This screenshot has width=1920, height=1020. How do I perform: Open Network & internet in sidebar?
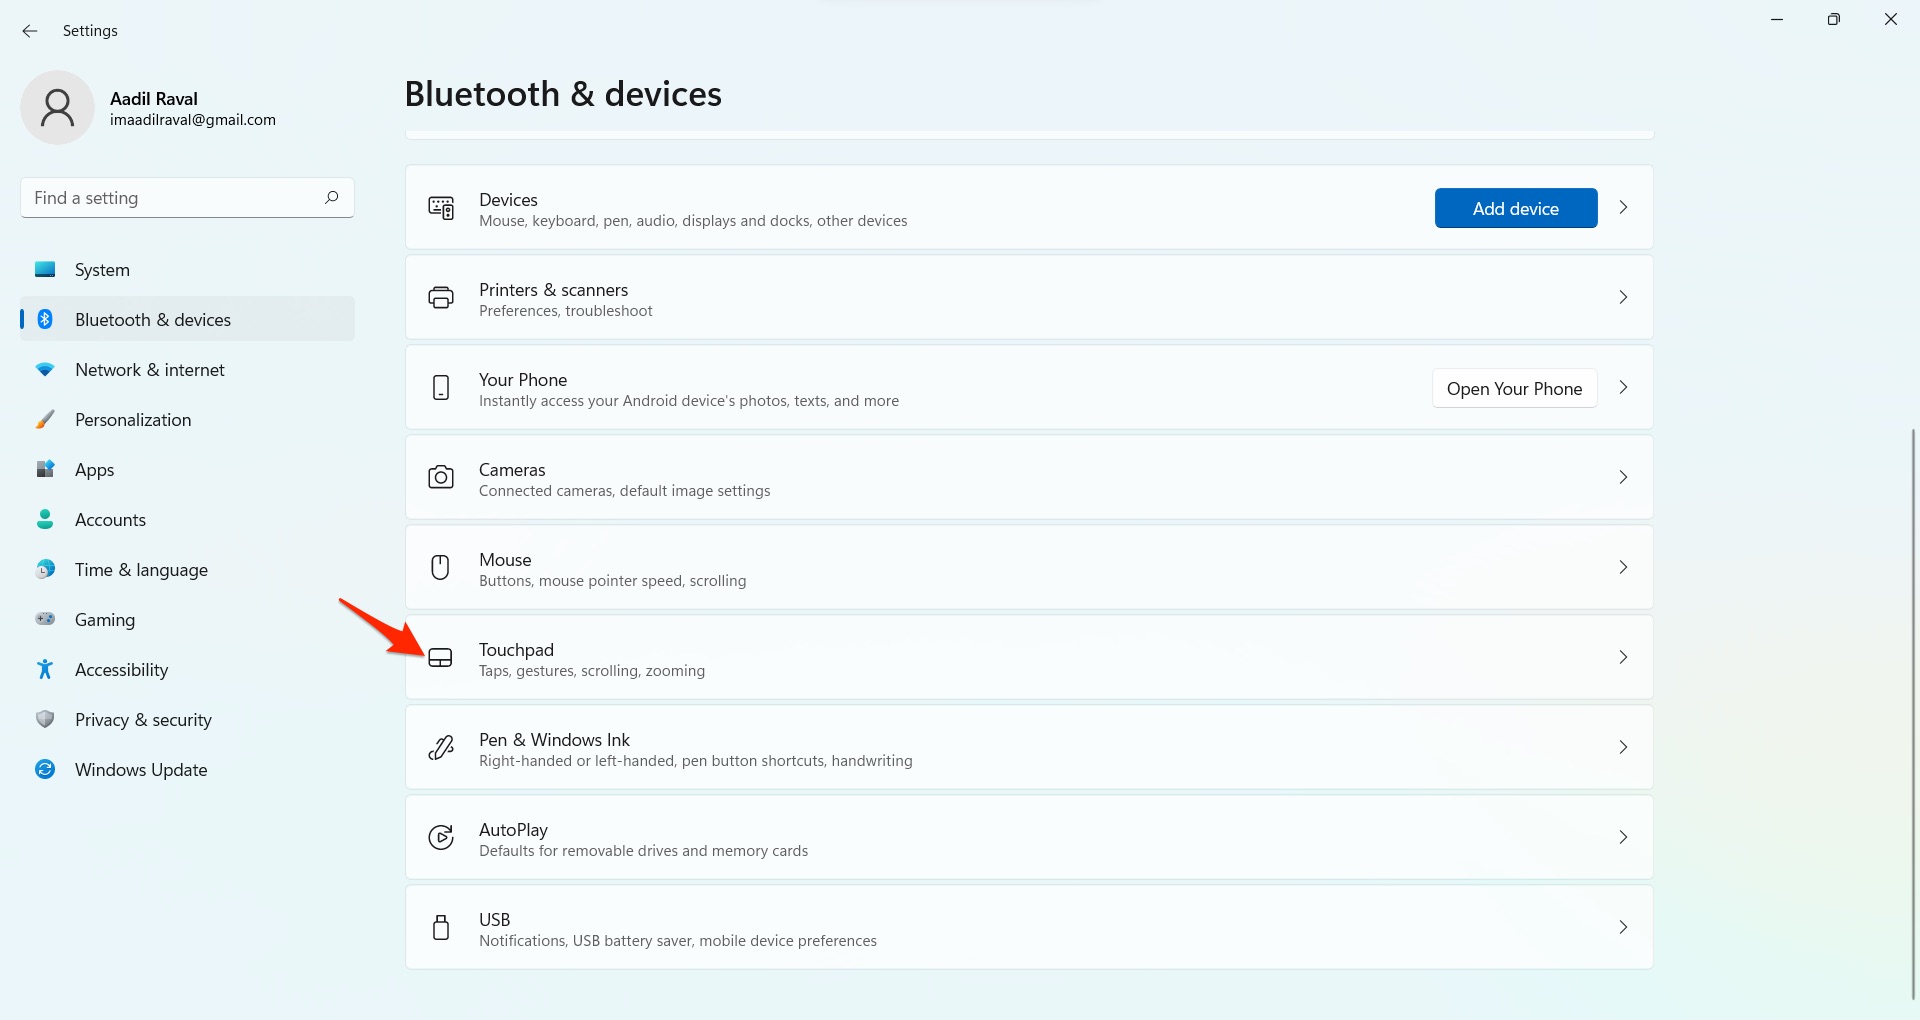pos(150,370)
